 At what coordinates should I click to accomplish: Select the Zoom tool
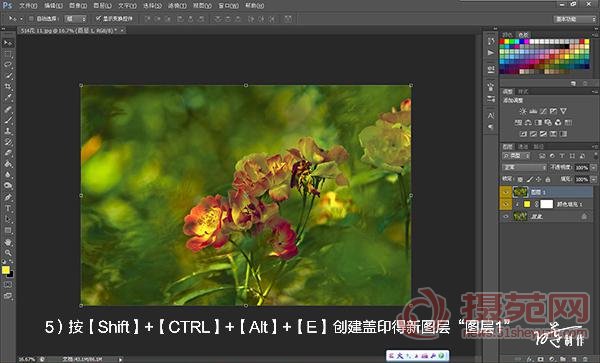[x=8, y=253]
